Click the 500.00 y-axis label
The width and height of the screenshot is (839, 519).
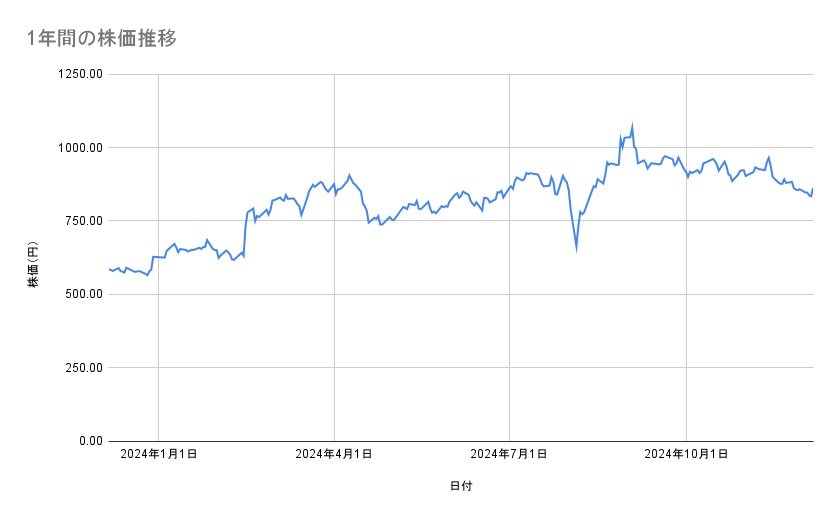click(84, 294)
